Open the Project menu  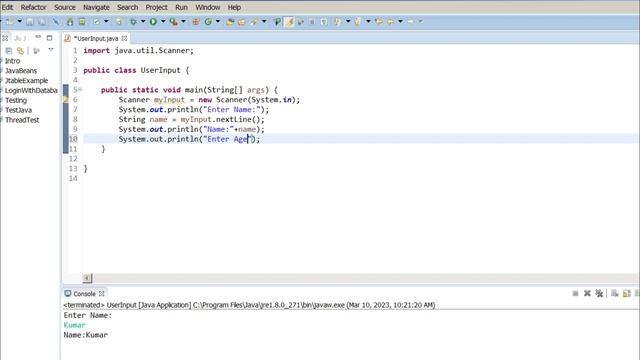tap(156, 7)
